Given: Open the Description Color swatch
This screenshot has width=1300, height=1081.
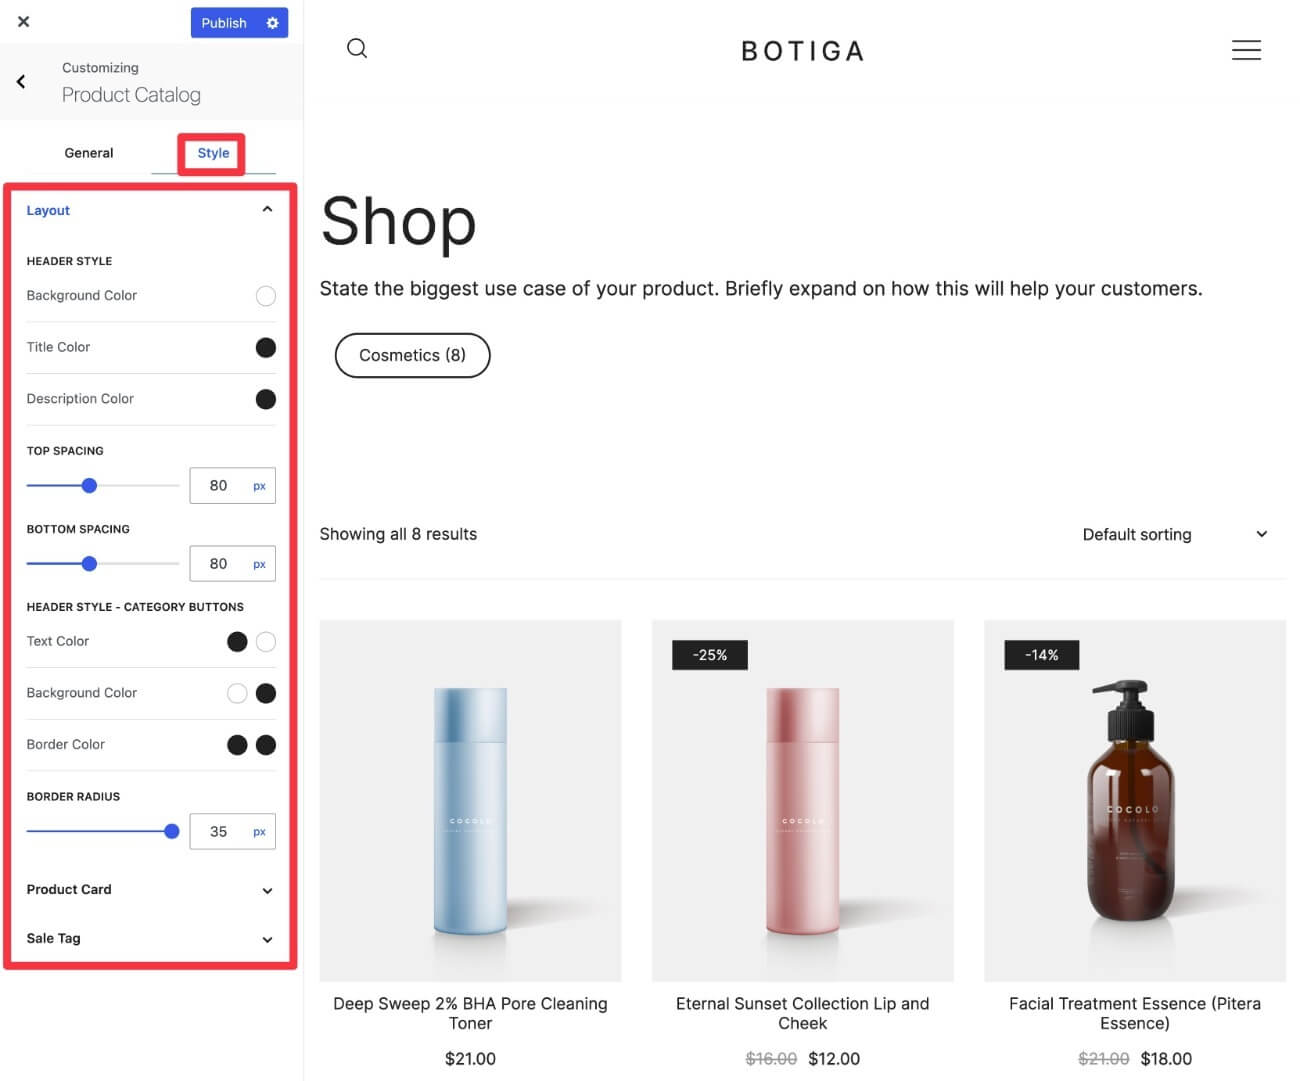Looking at the screenshot, I should tap(265, 399).
